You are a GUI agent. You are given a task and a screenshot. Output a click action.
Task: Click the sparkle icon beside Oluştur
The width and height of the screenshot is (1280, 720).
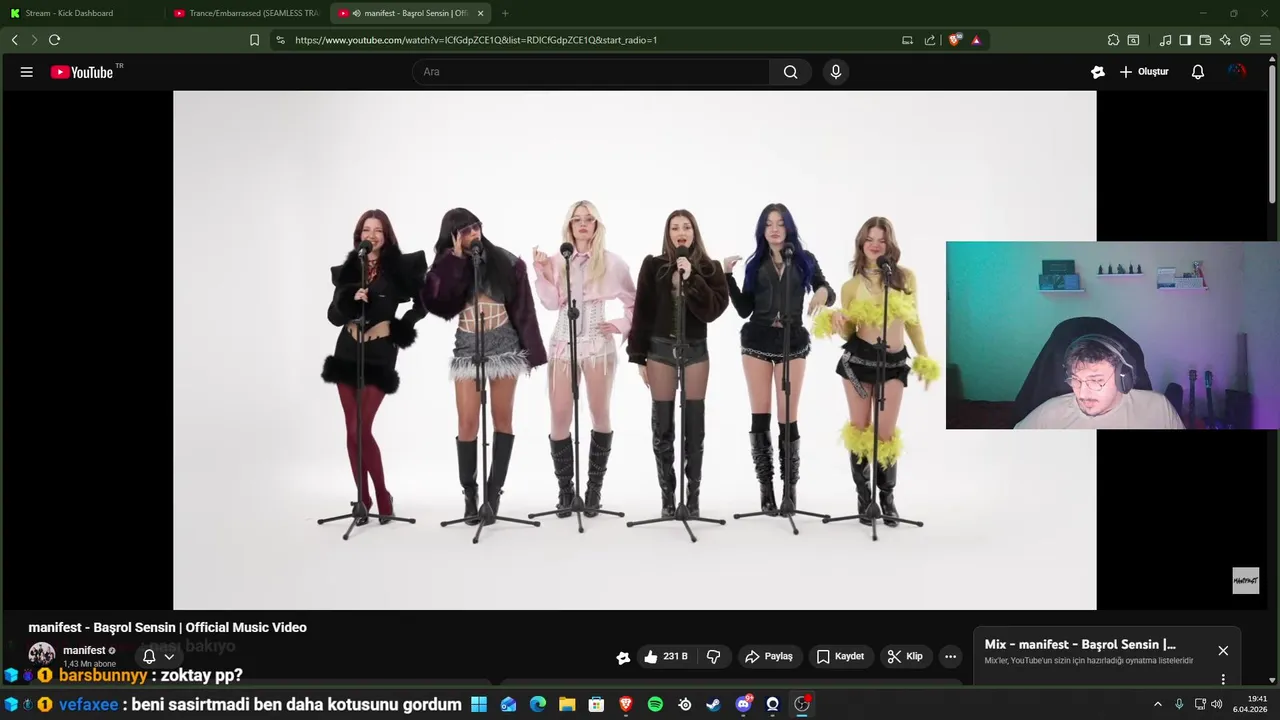pos(1098,72)
